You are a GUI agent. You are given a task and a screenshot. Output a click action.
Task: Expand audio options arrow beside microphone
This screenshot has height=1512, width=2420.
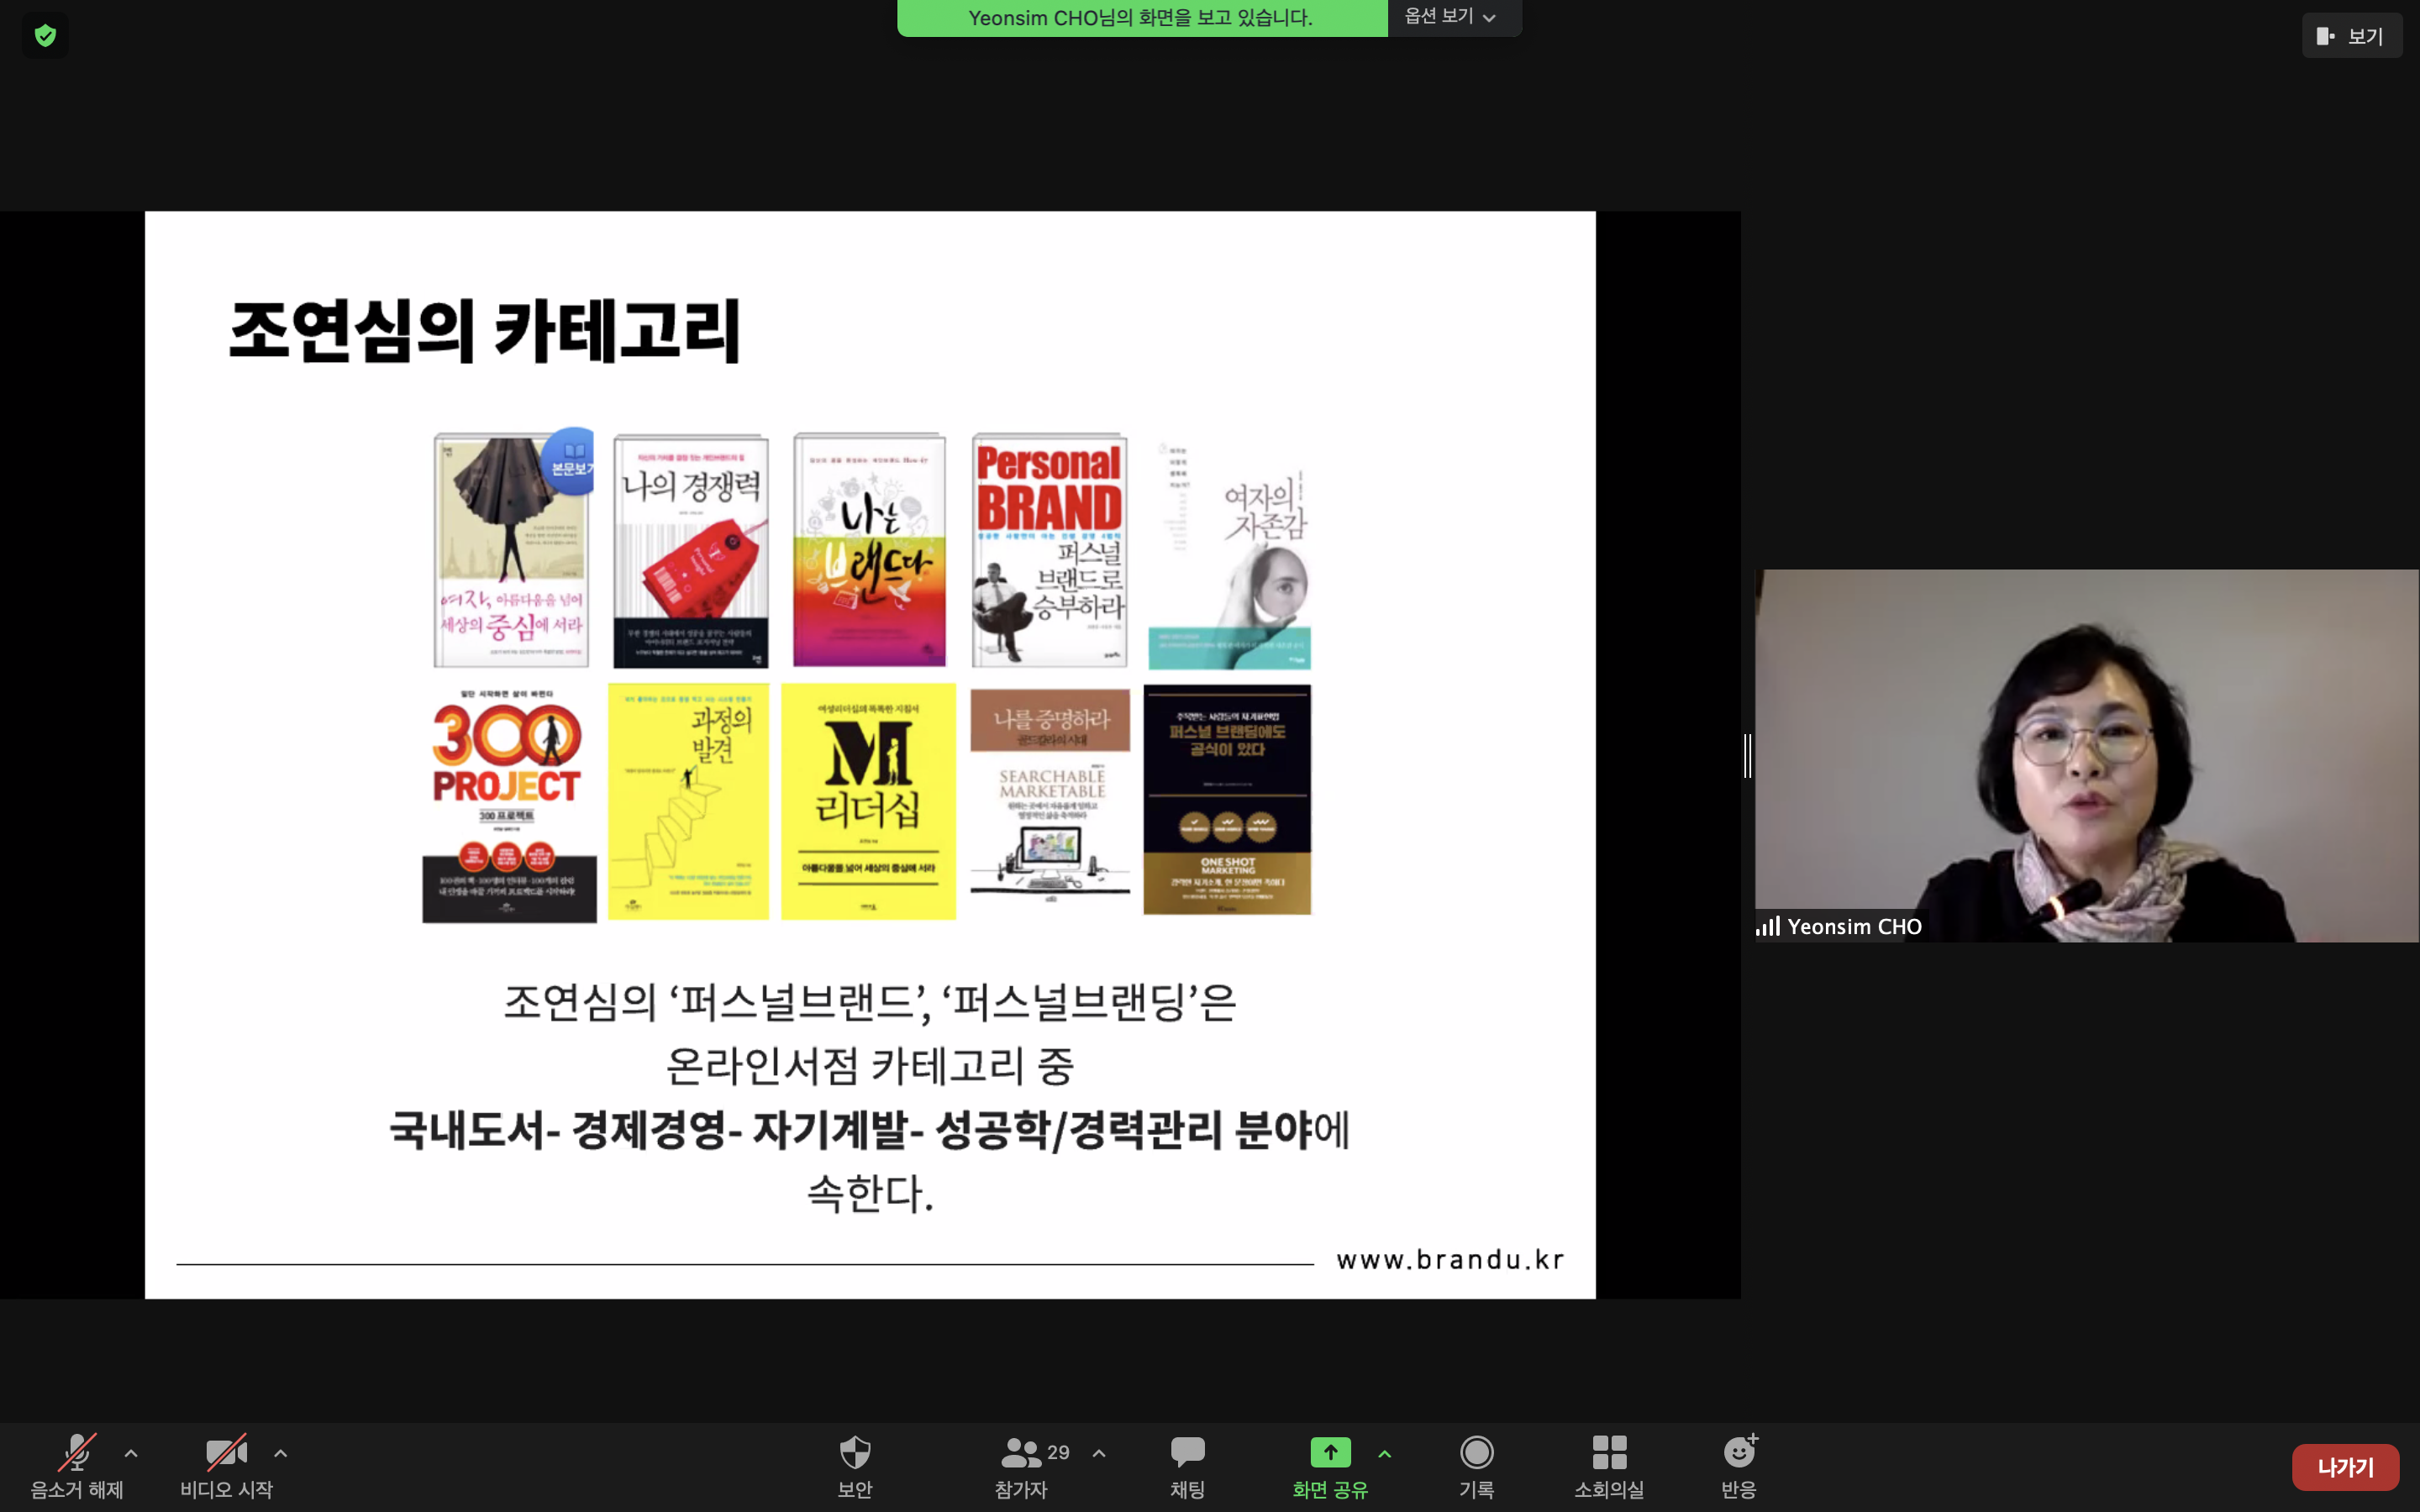point(131,1453)
